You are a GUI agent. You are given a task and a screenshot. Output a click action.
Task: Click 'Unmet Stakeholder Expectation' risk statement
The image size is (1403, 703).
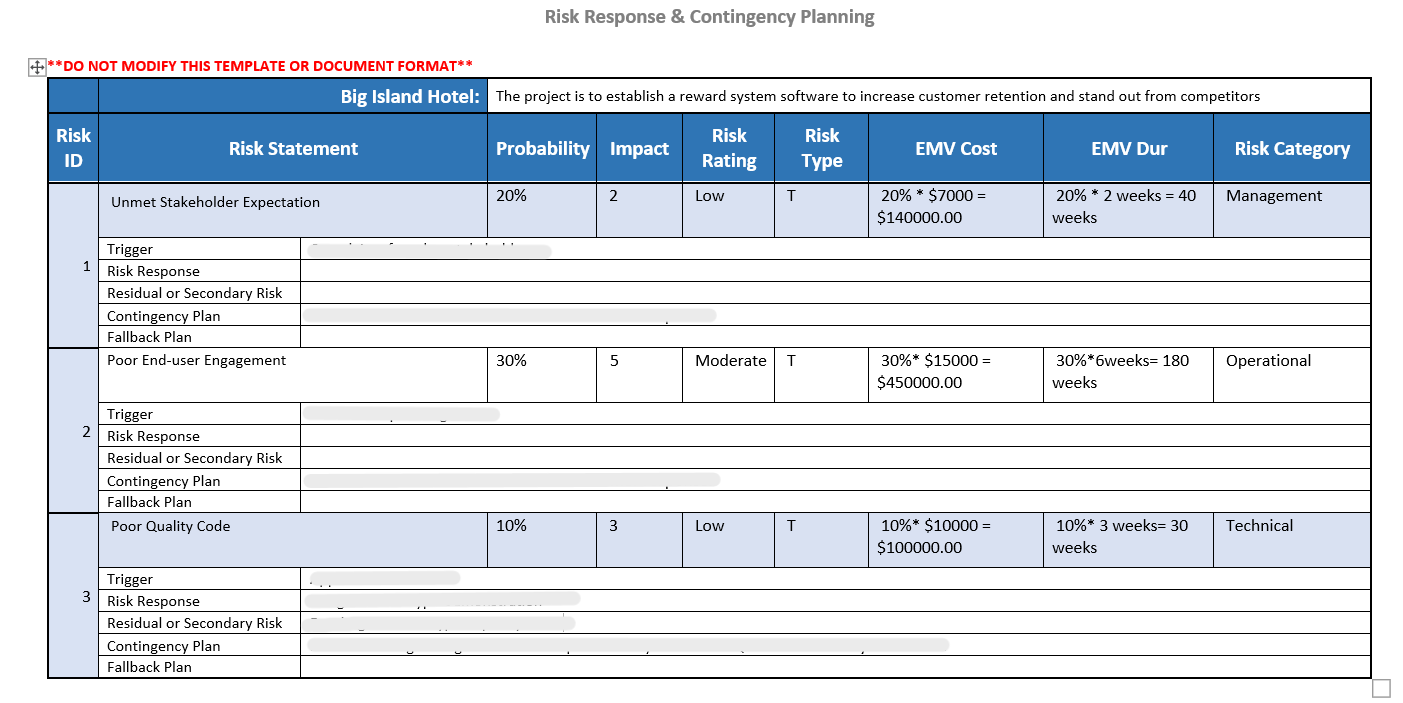(x=215, y=202)
